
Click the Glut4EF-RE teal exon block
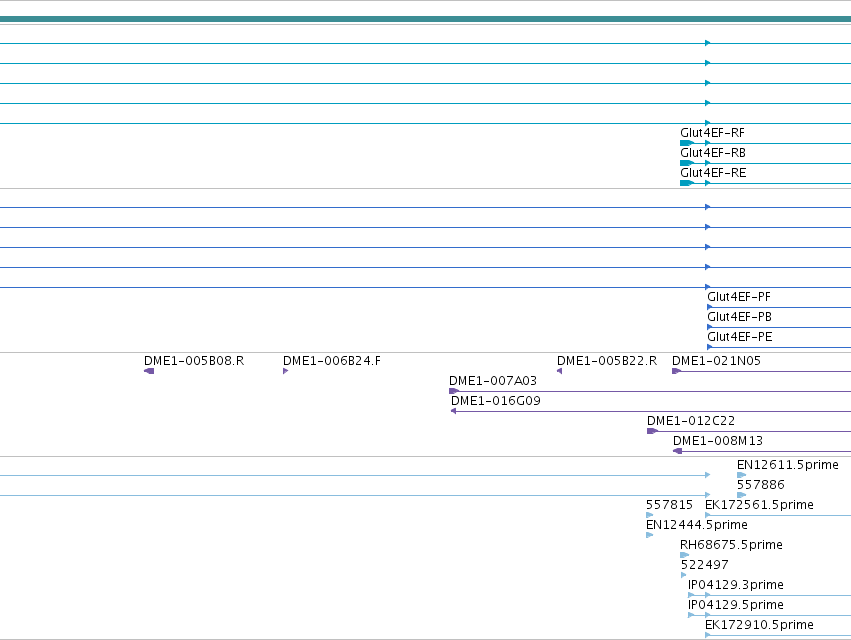click(x=687, y=183)
